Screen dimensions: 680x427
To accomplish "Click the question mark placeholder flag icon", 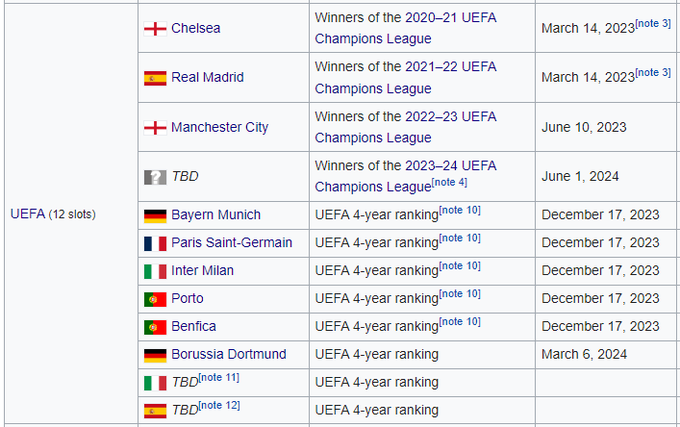I will [155, 177].
